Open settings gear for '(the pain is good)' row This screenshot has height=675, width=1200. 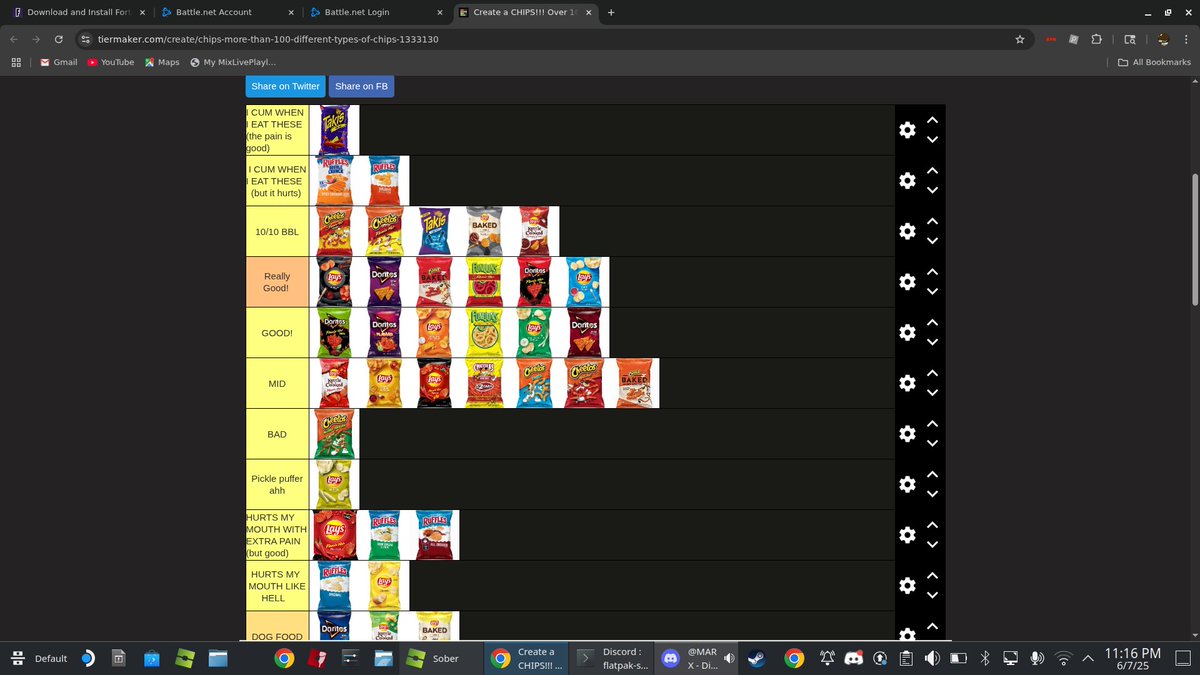tap(907, 130)
